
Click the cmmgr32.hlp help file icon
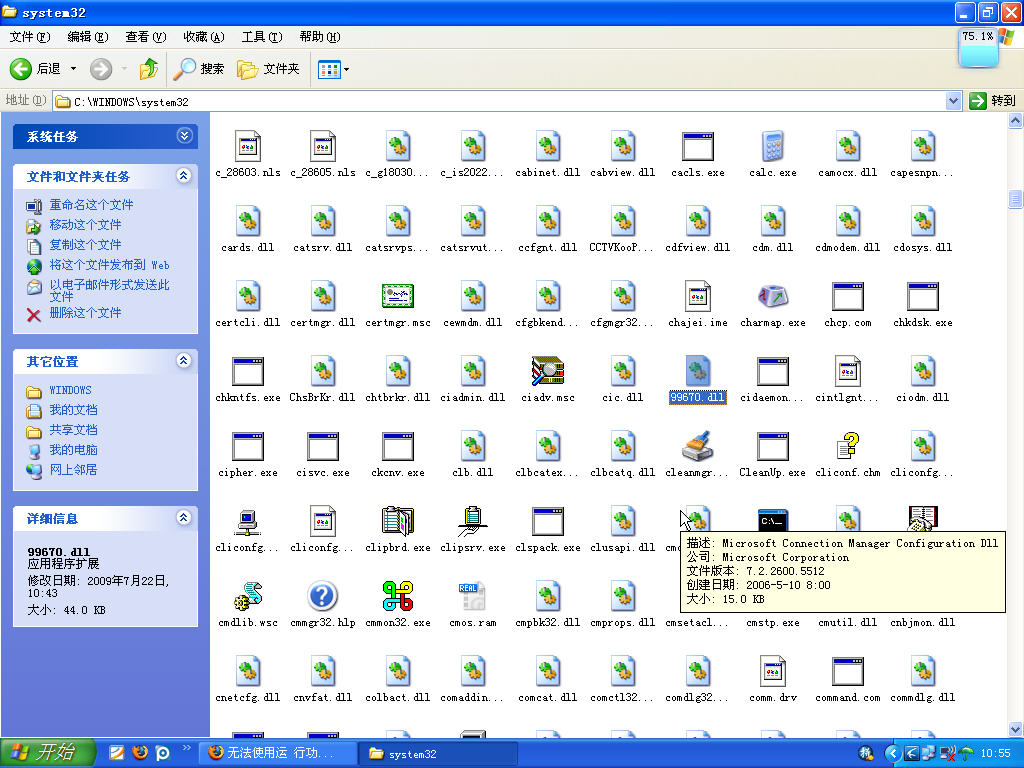click(x=322, y=597)
